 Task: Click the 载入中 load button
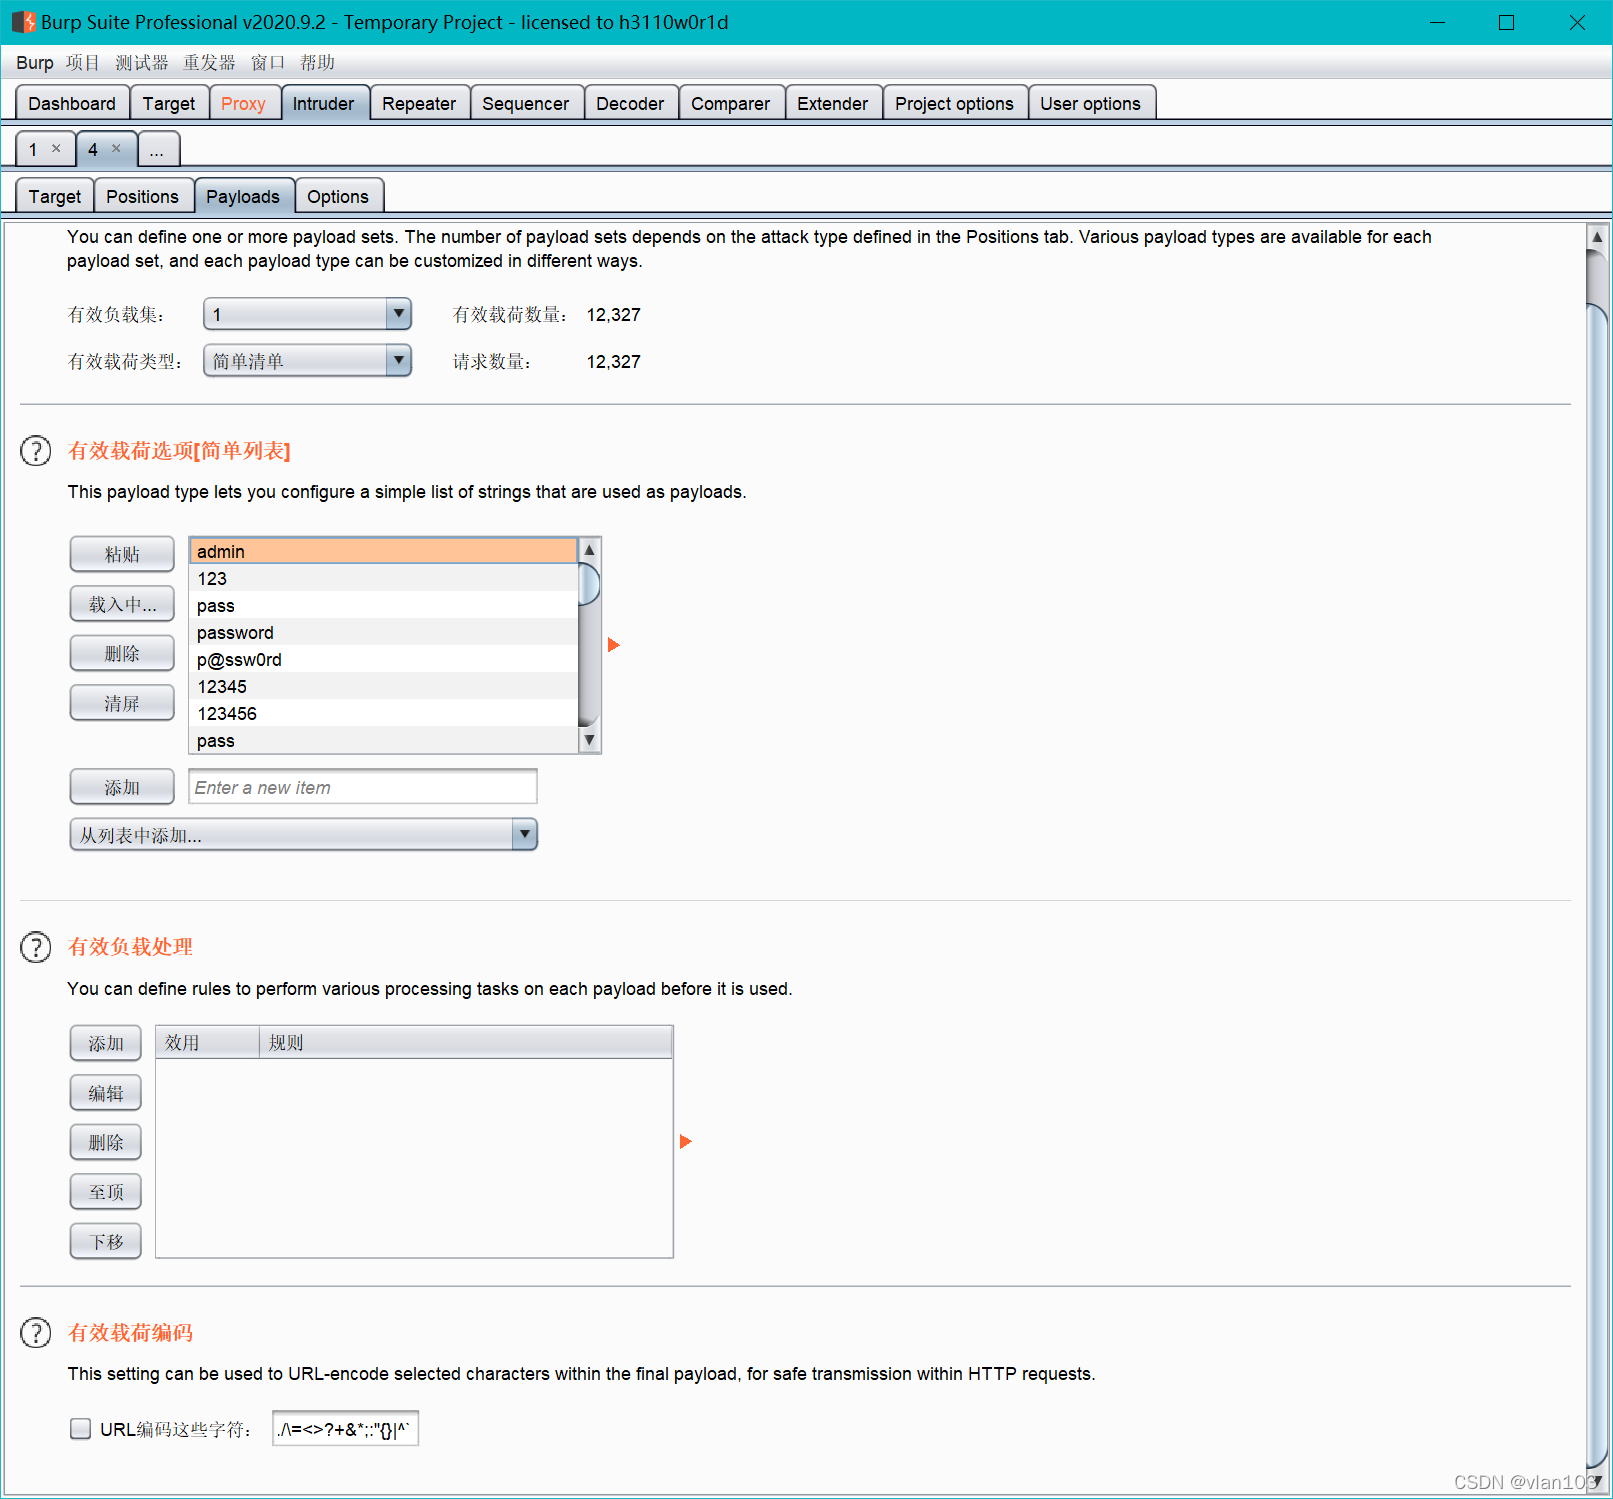click(122, 604)
